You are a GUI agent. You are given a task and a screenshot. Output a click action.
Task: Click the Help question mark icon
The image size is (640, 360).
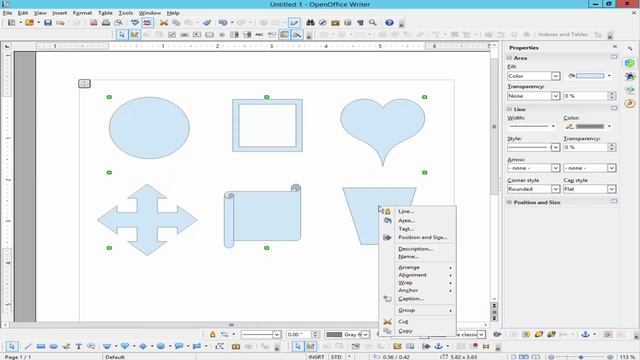point(389,23)
